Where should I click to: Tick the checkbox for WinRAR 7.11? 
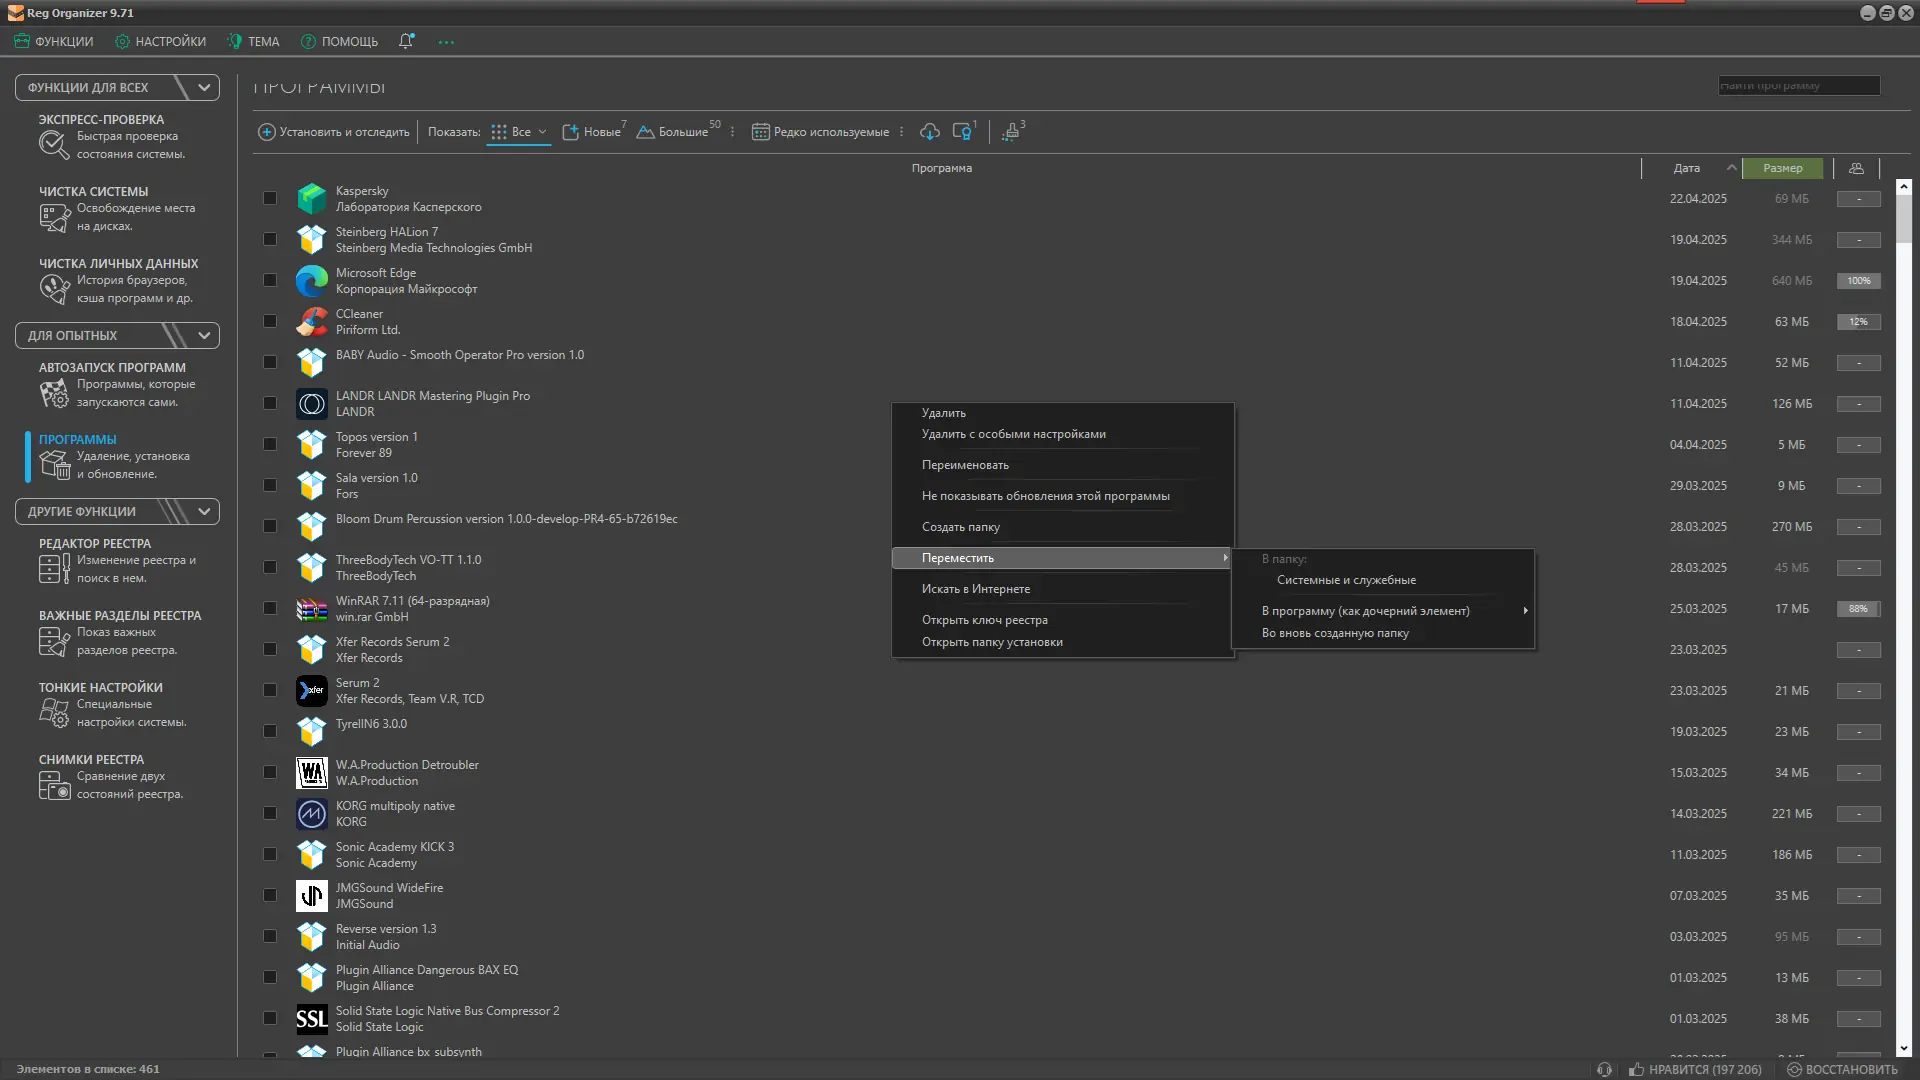(270, 608)
